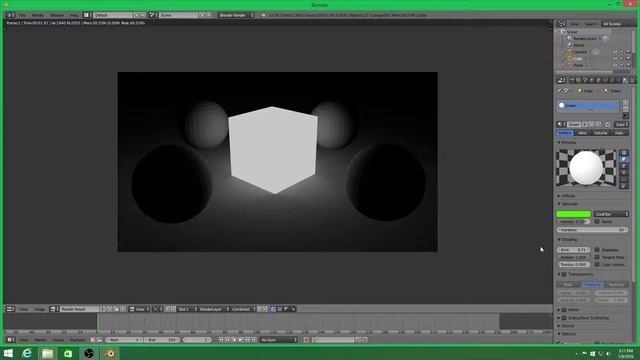Adjust the Hardness slider

point(593,230)
